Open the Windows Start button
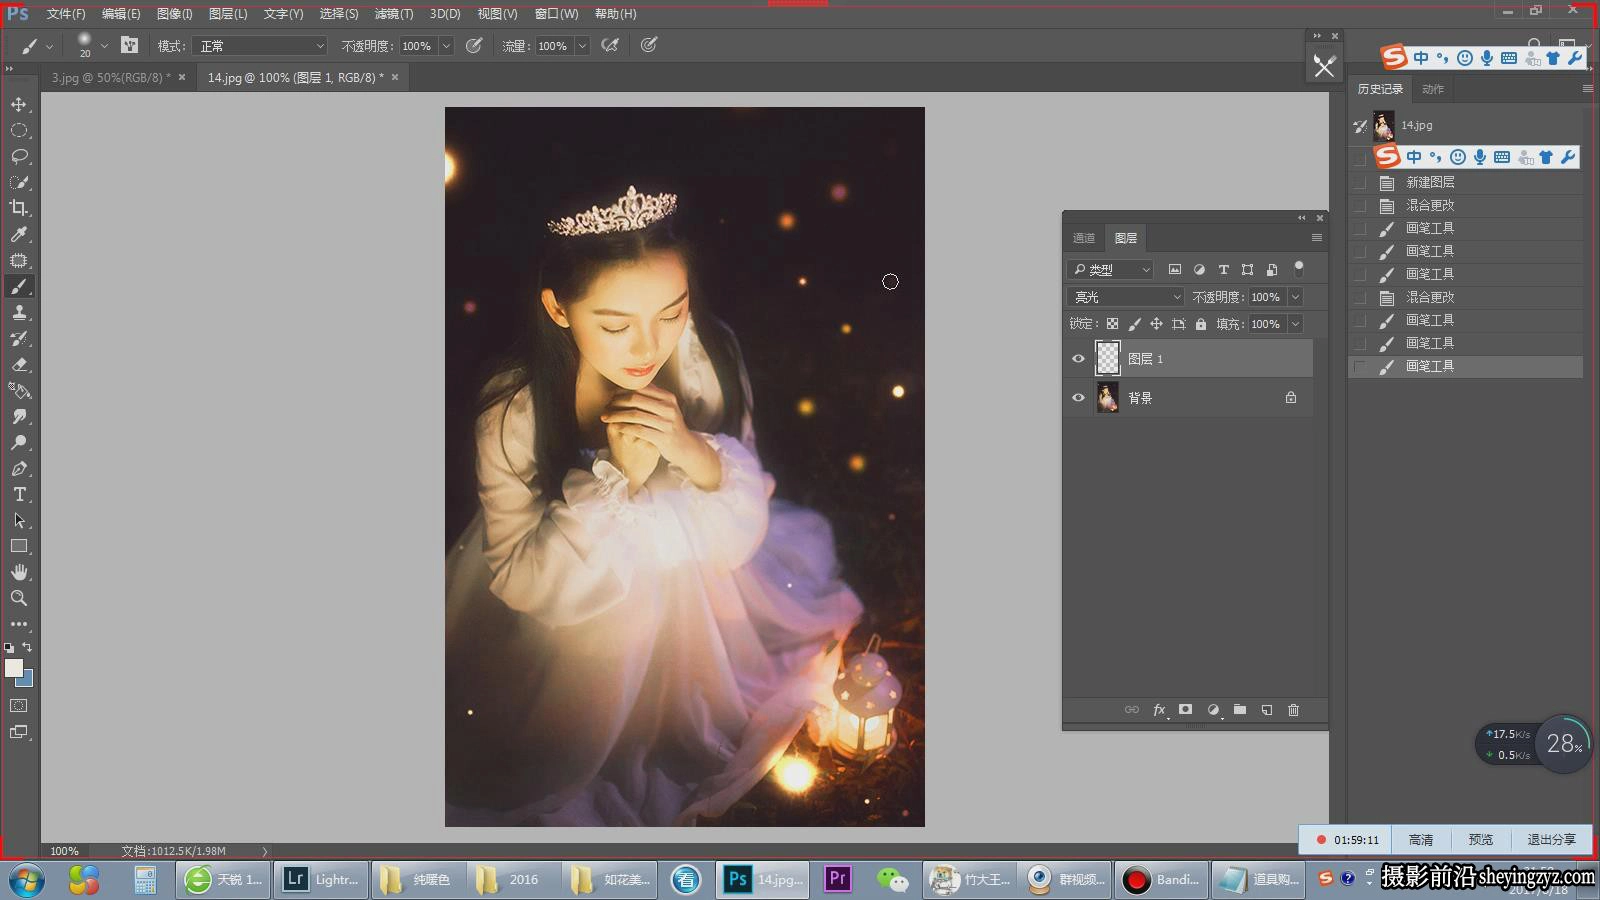This screenshot has width=1600, height=900. coord(27,880)
